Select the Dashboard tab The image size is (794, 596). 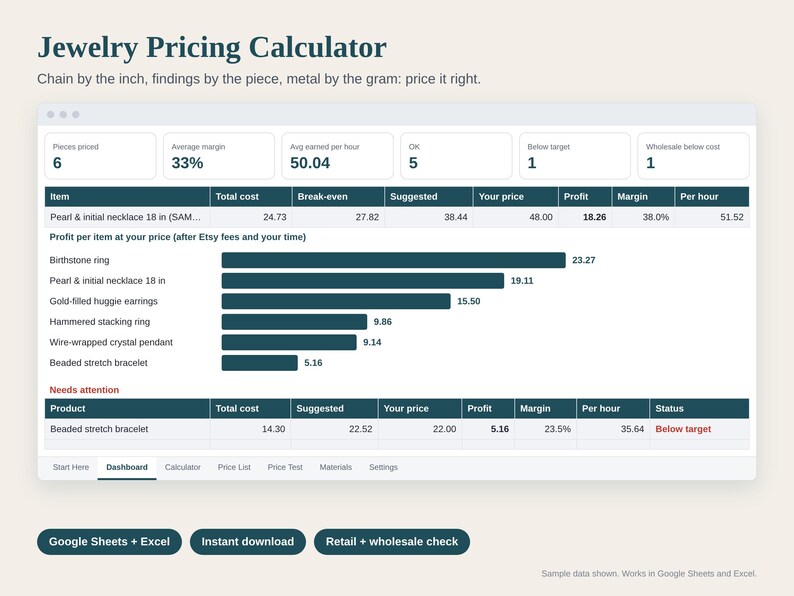127,467
